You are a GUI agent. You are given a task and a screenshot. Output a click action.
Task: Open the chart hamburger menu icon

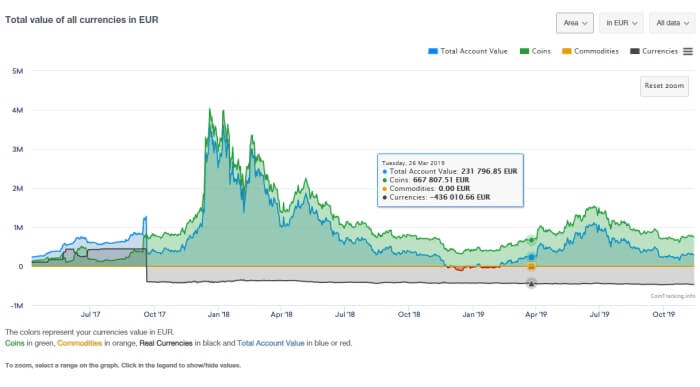click(688, 51)
